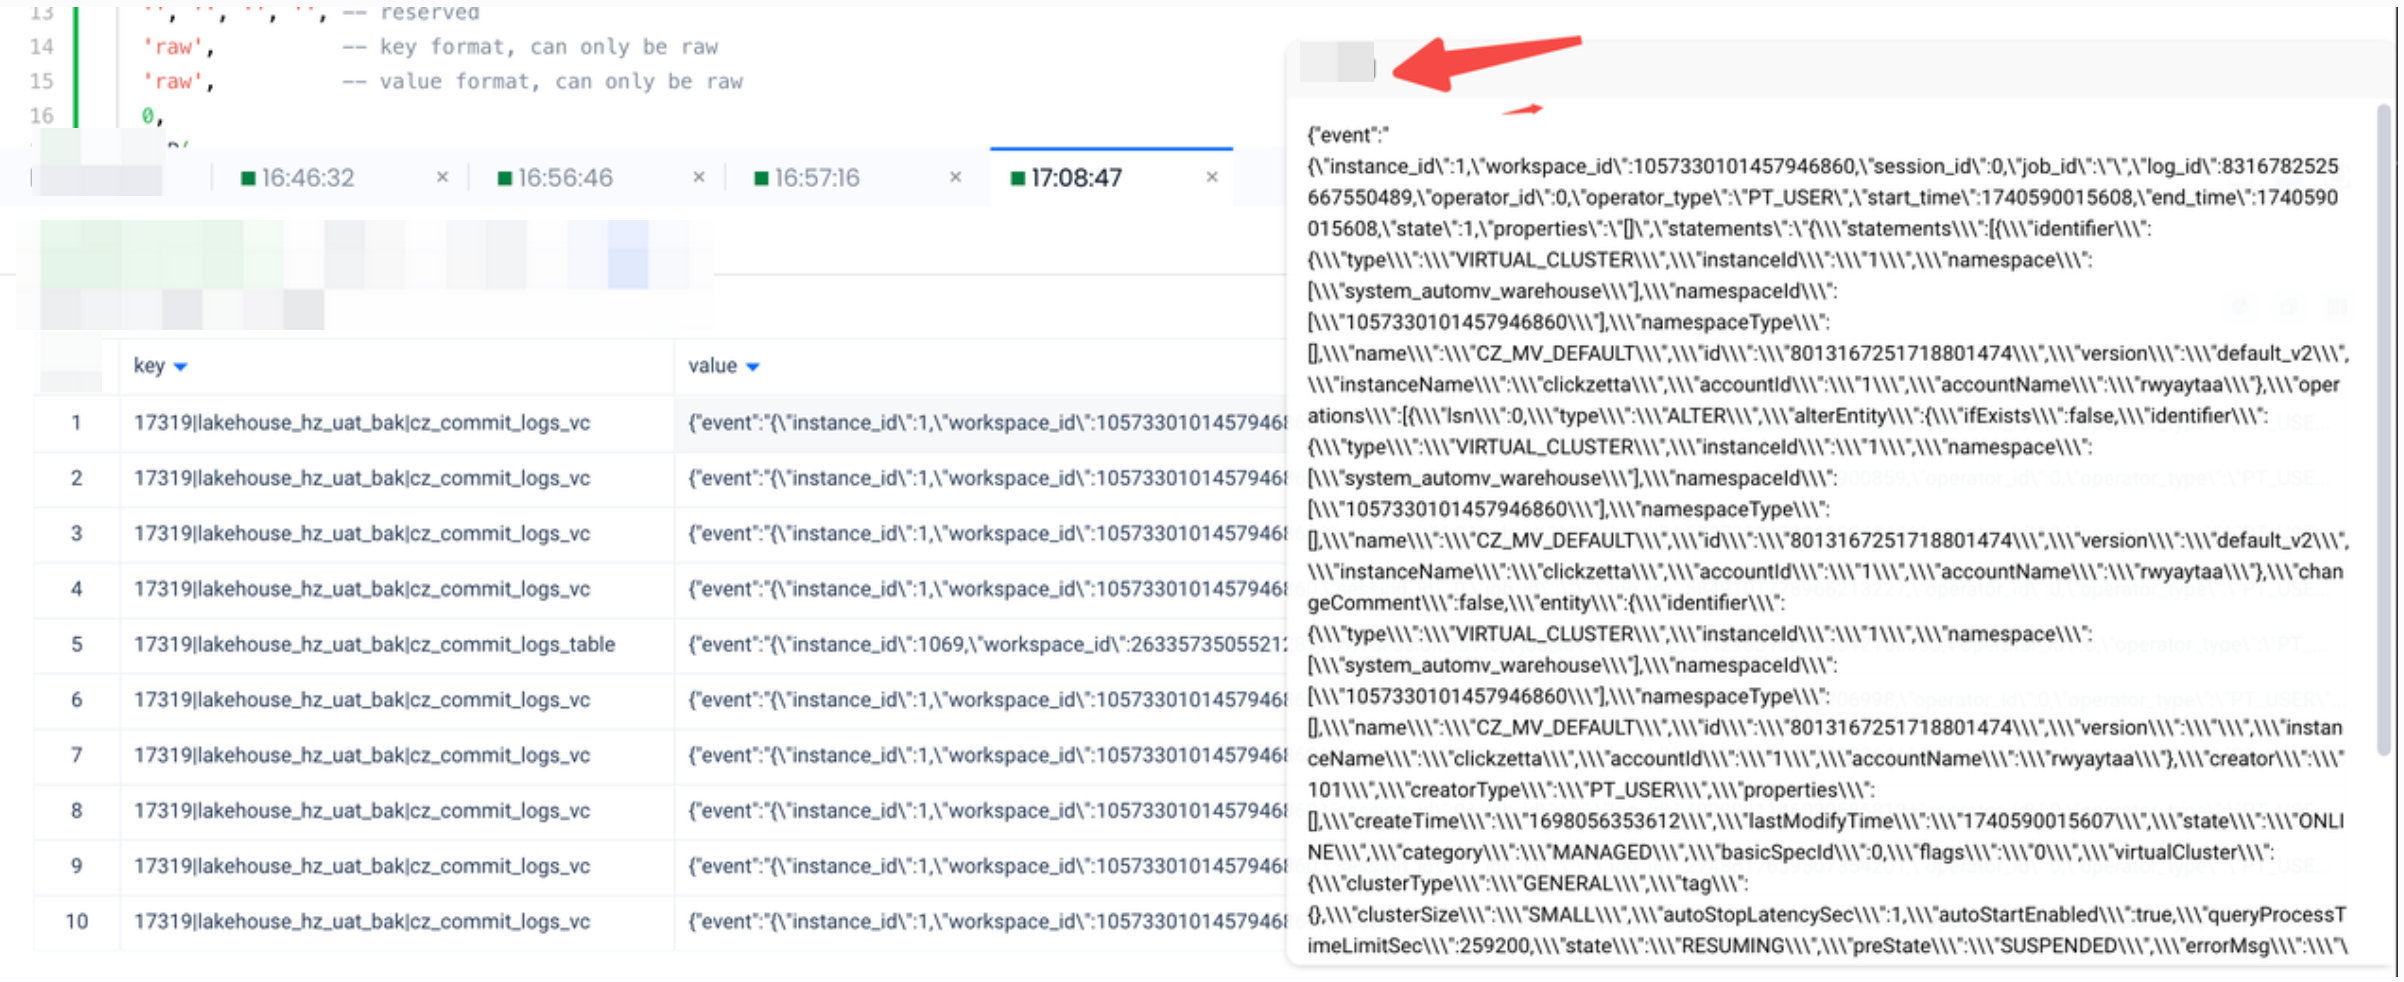Click green status icon on 16:46:32 tab
The height and width of the screenshot is (982, 2404).
coord(248,178)
